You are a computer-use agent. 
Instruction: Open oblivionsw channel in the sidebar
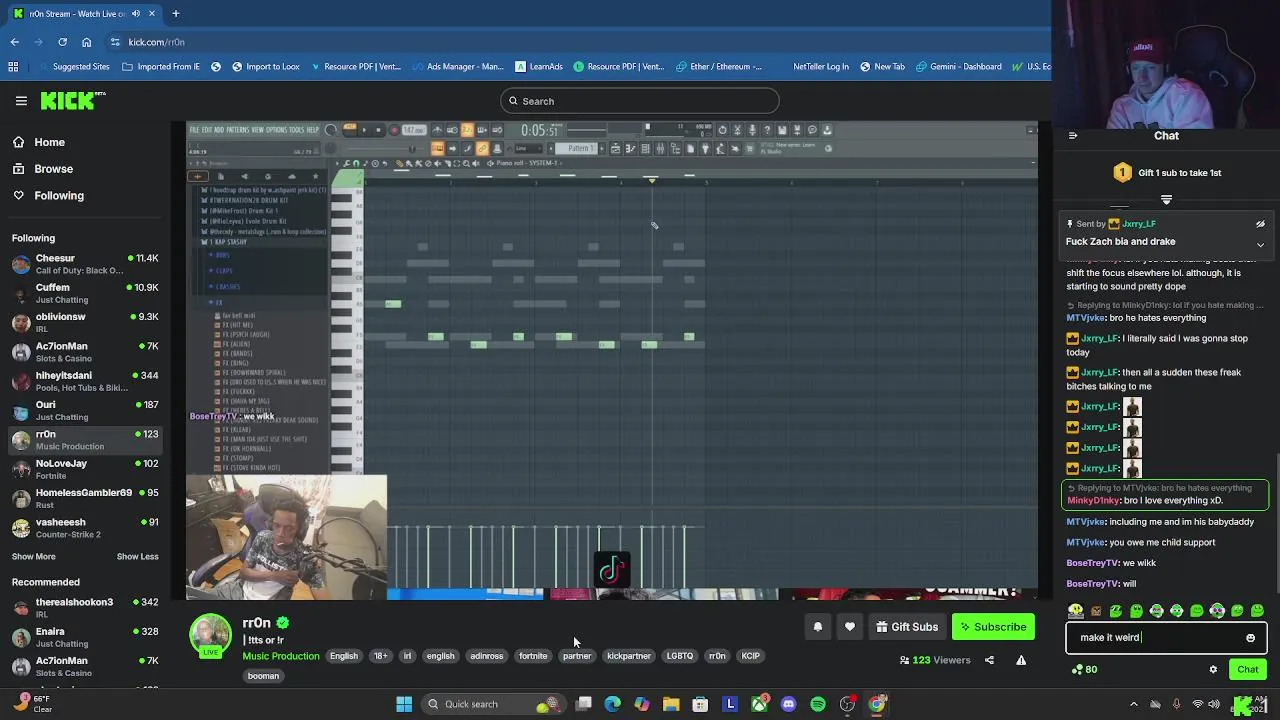pyautogui.click(x=86, y=323)
